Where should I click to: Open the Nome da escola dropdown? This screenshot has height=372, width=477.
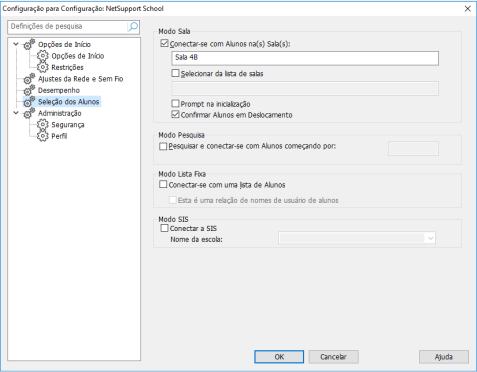(x=357, y=238)
